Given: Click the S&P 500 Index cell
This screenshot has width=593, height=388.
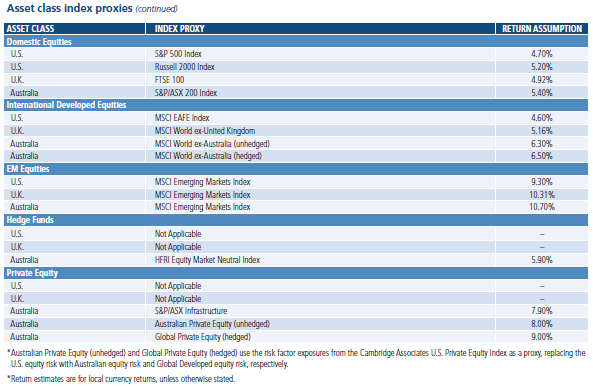Looking at the screenshot, I should [x=320, y=54].
